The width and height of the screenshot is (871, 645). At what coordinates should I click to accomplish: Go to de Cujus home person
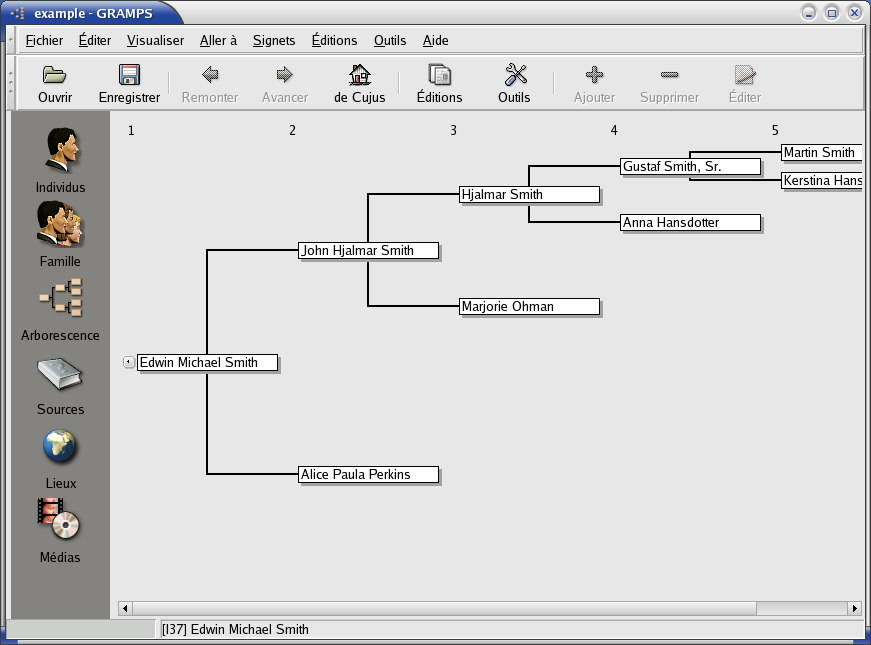pyautogui.click(x=359, y=76)
